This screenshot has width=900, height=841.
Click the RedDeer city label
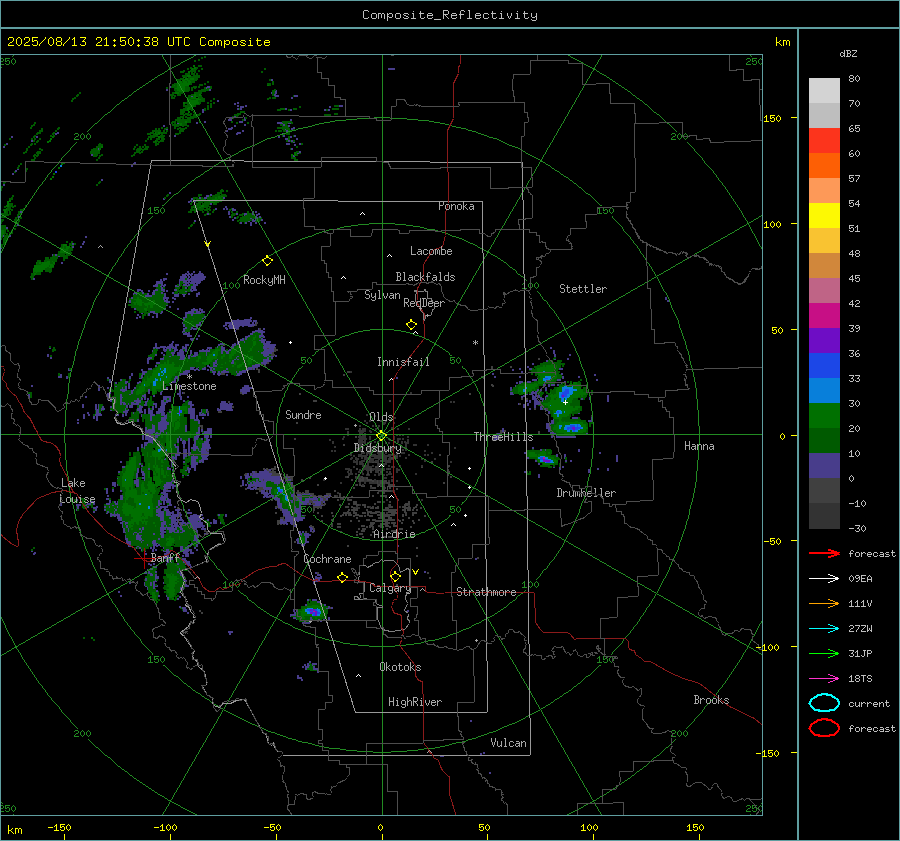424,303
